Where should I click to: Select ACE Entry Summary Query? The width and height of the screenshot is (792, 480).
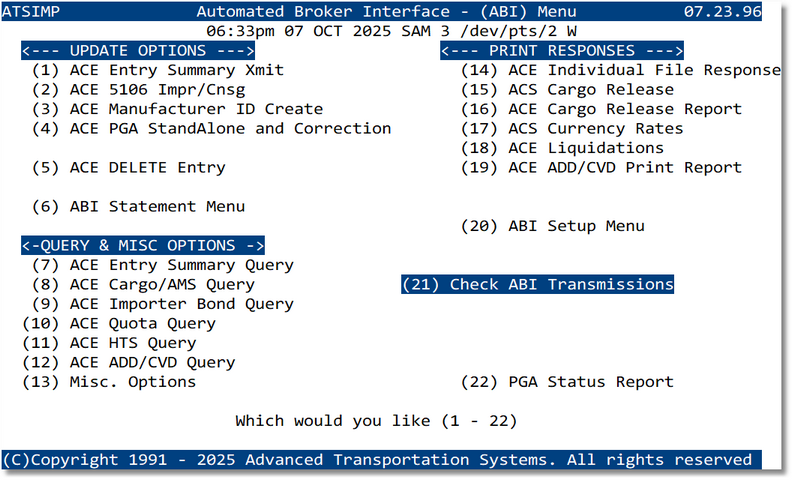[x=162, y=265]
